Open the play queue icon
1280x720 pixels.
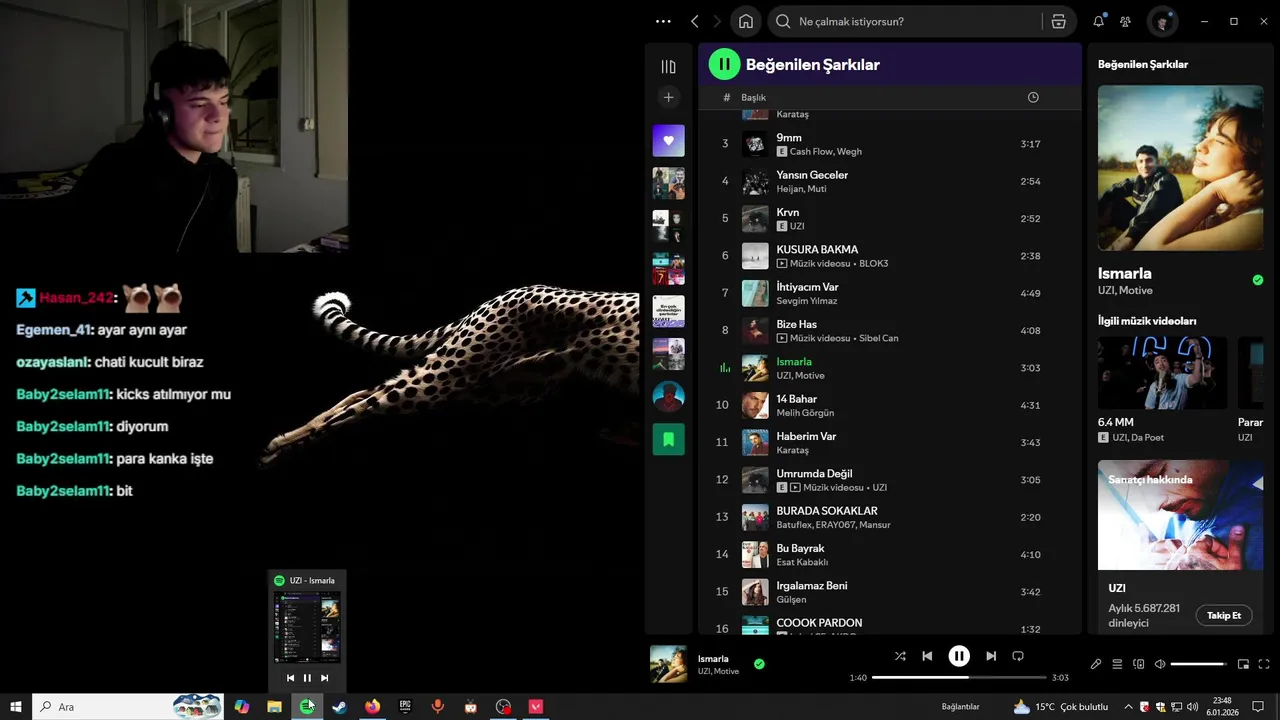[1117, 664]
